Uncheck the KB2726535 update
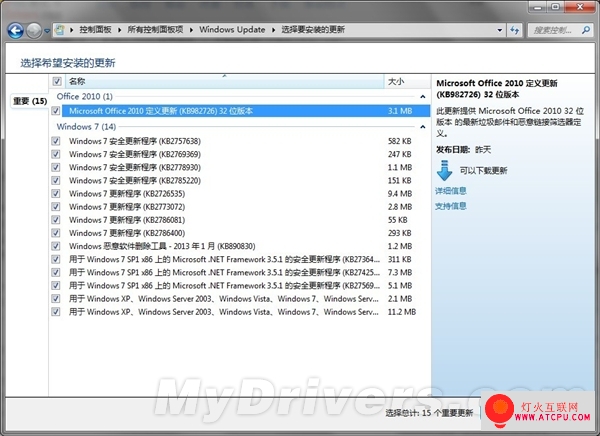Image resolution: width=600 pixels, height=436 pixels. (56, 194)
